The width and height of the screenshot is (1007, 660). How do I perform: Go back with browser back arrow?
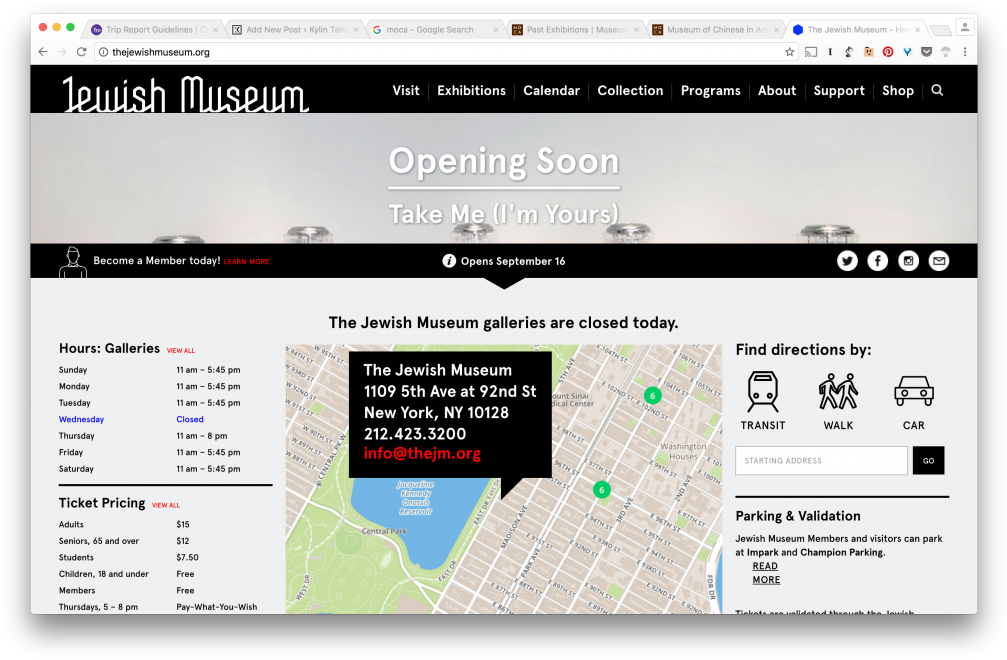pos(43,52)
